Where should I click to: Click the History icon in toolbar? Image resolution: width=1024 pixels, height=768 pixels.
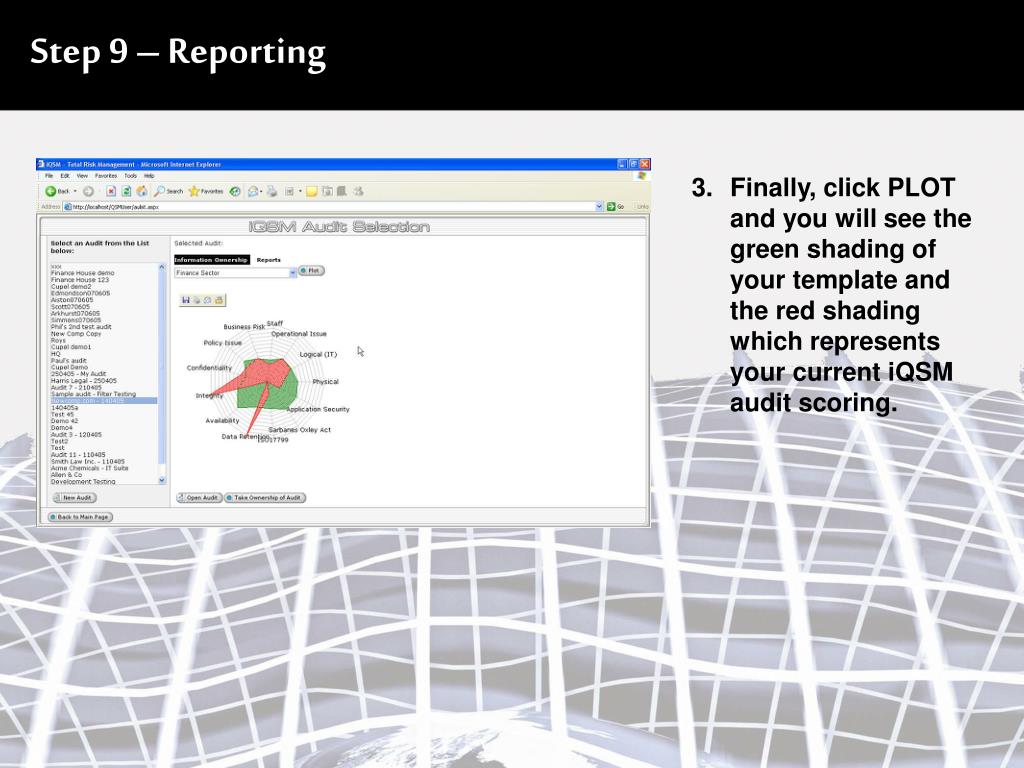235,191
